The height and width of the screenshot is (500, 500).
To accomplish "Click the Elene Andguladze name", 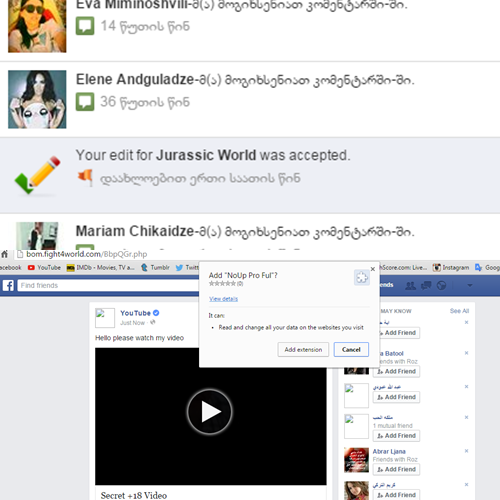I will tap(135, 80).
